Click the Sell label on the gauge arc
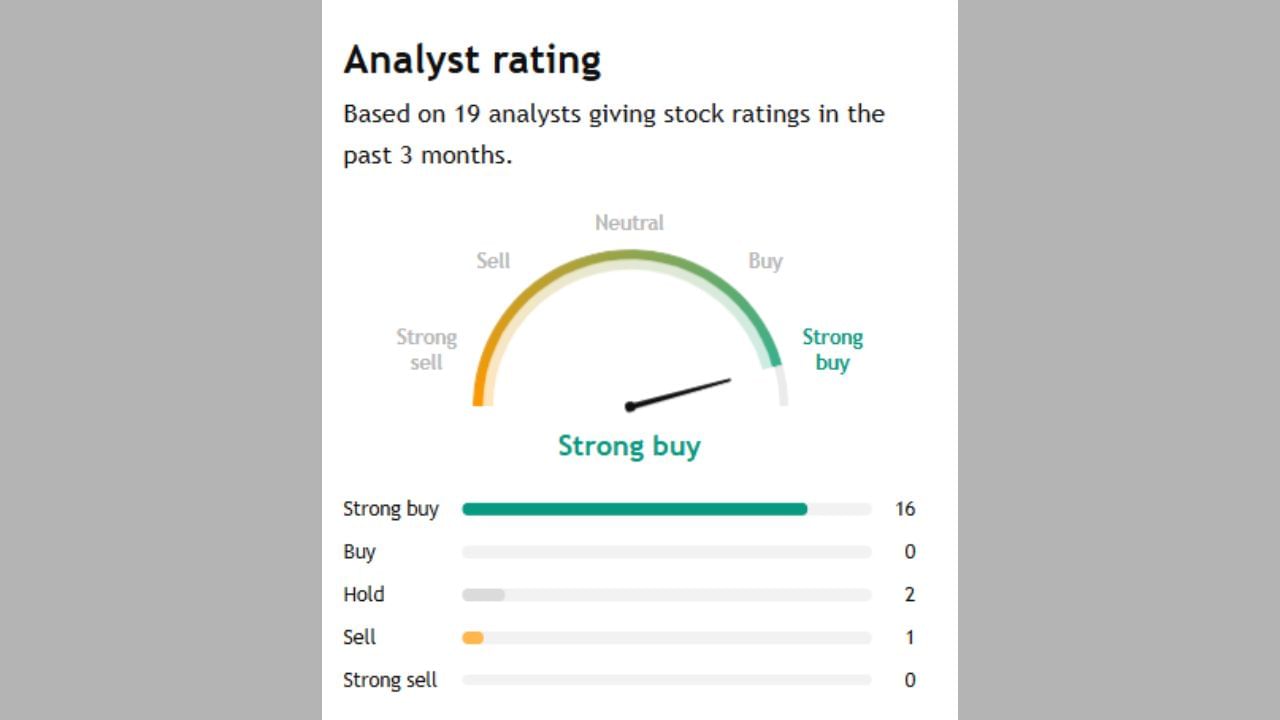The width and height of the screenshot is (1280, 720). (x=493, y=261)
